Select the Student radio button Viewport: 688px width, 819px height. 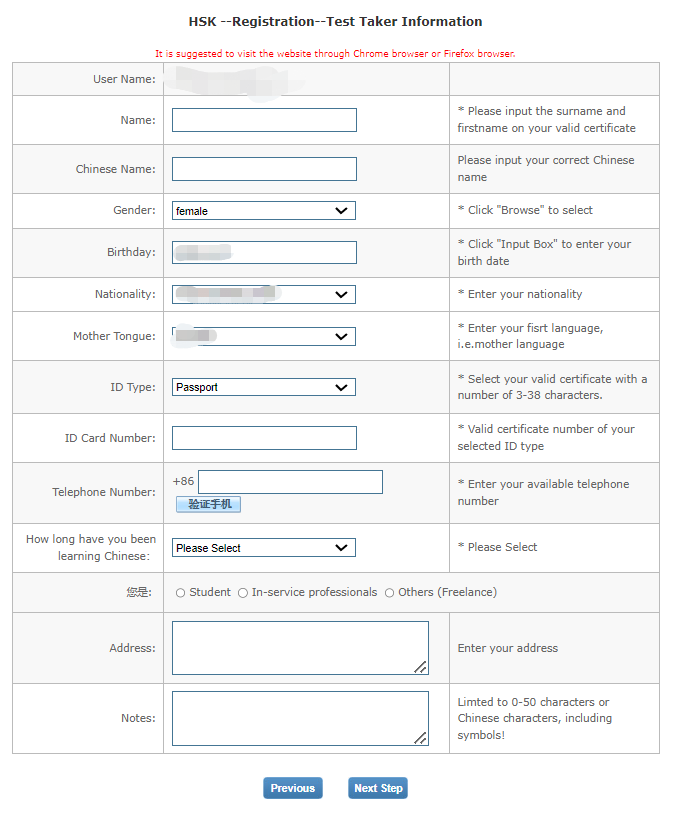point(181,593)
